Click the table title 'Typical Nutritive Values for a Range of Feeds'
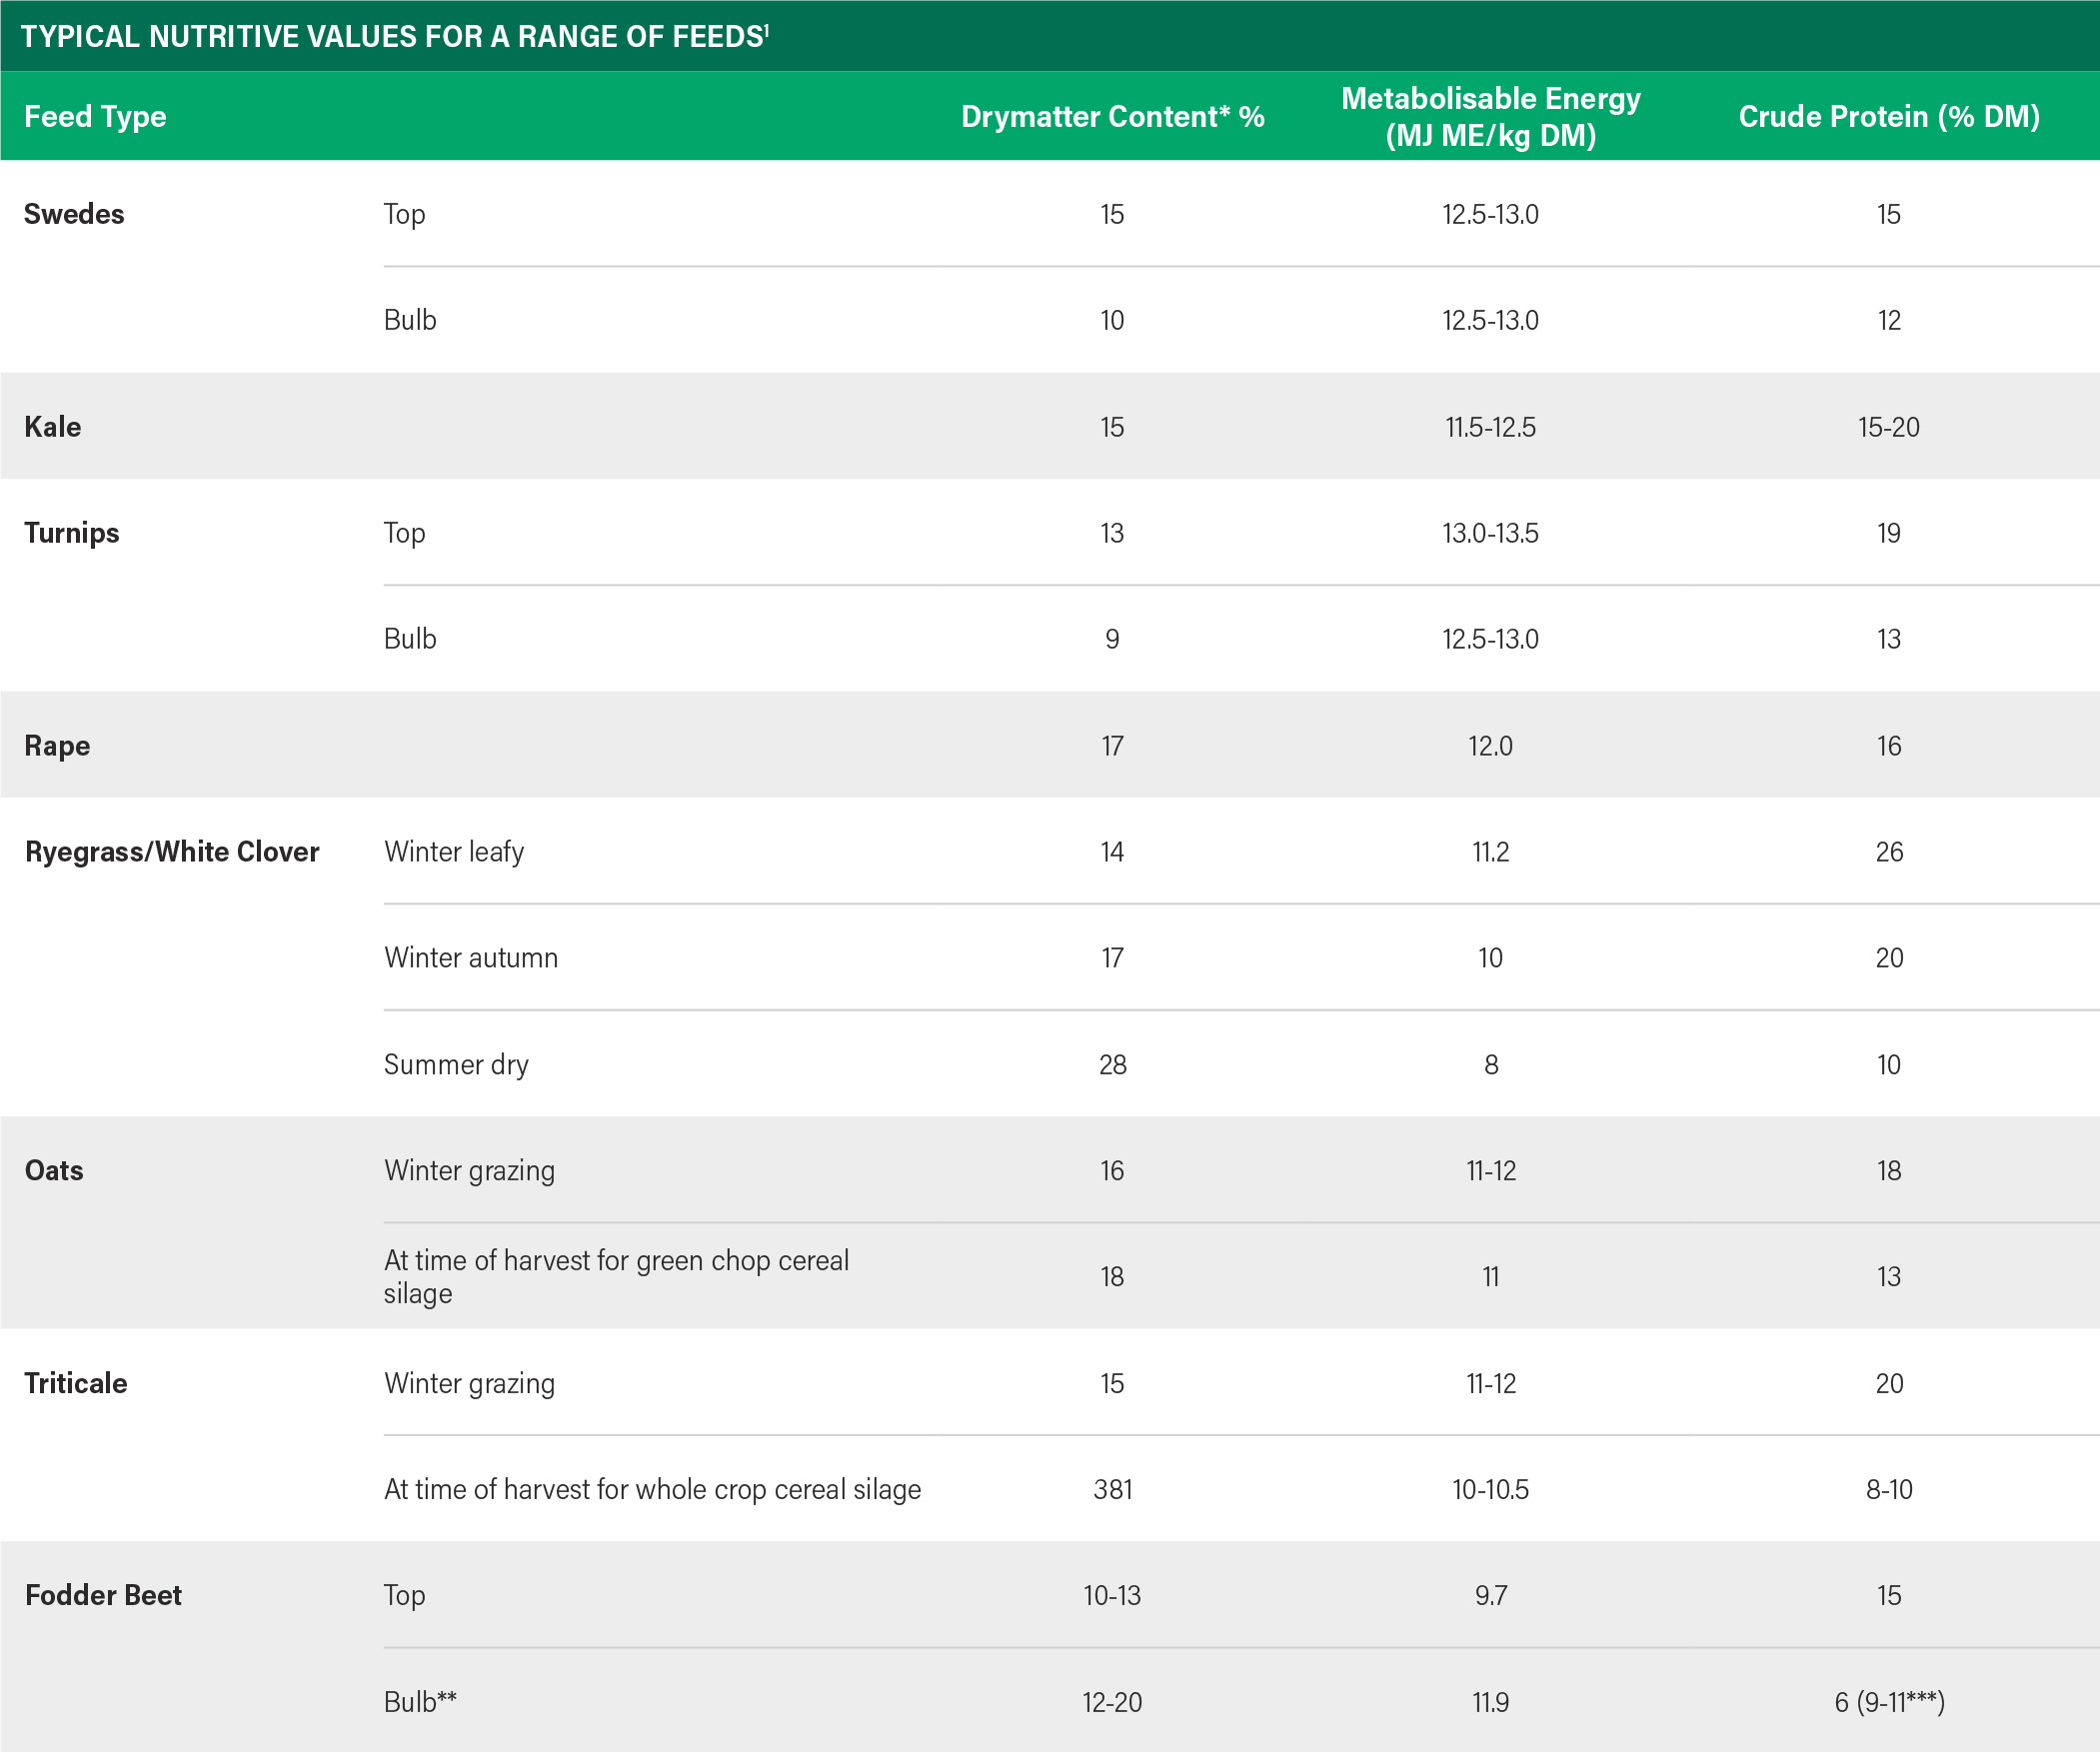2100x1752 pixels. click(x=394, y=37)
